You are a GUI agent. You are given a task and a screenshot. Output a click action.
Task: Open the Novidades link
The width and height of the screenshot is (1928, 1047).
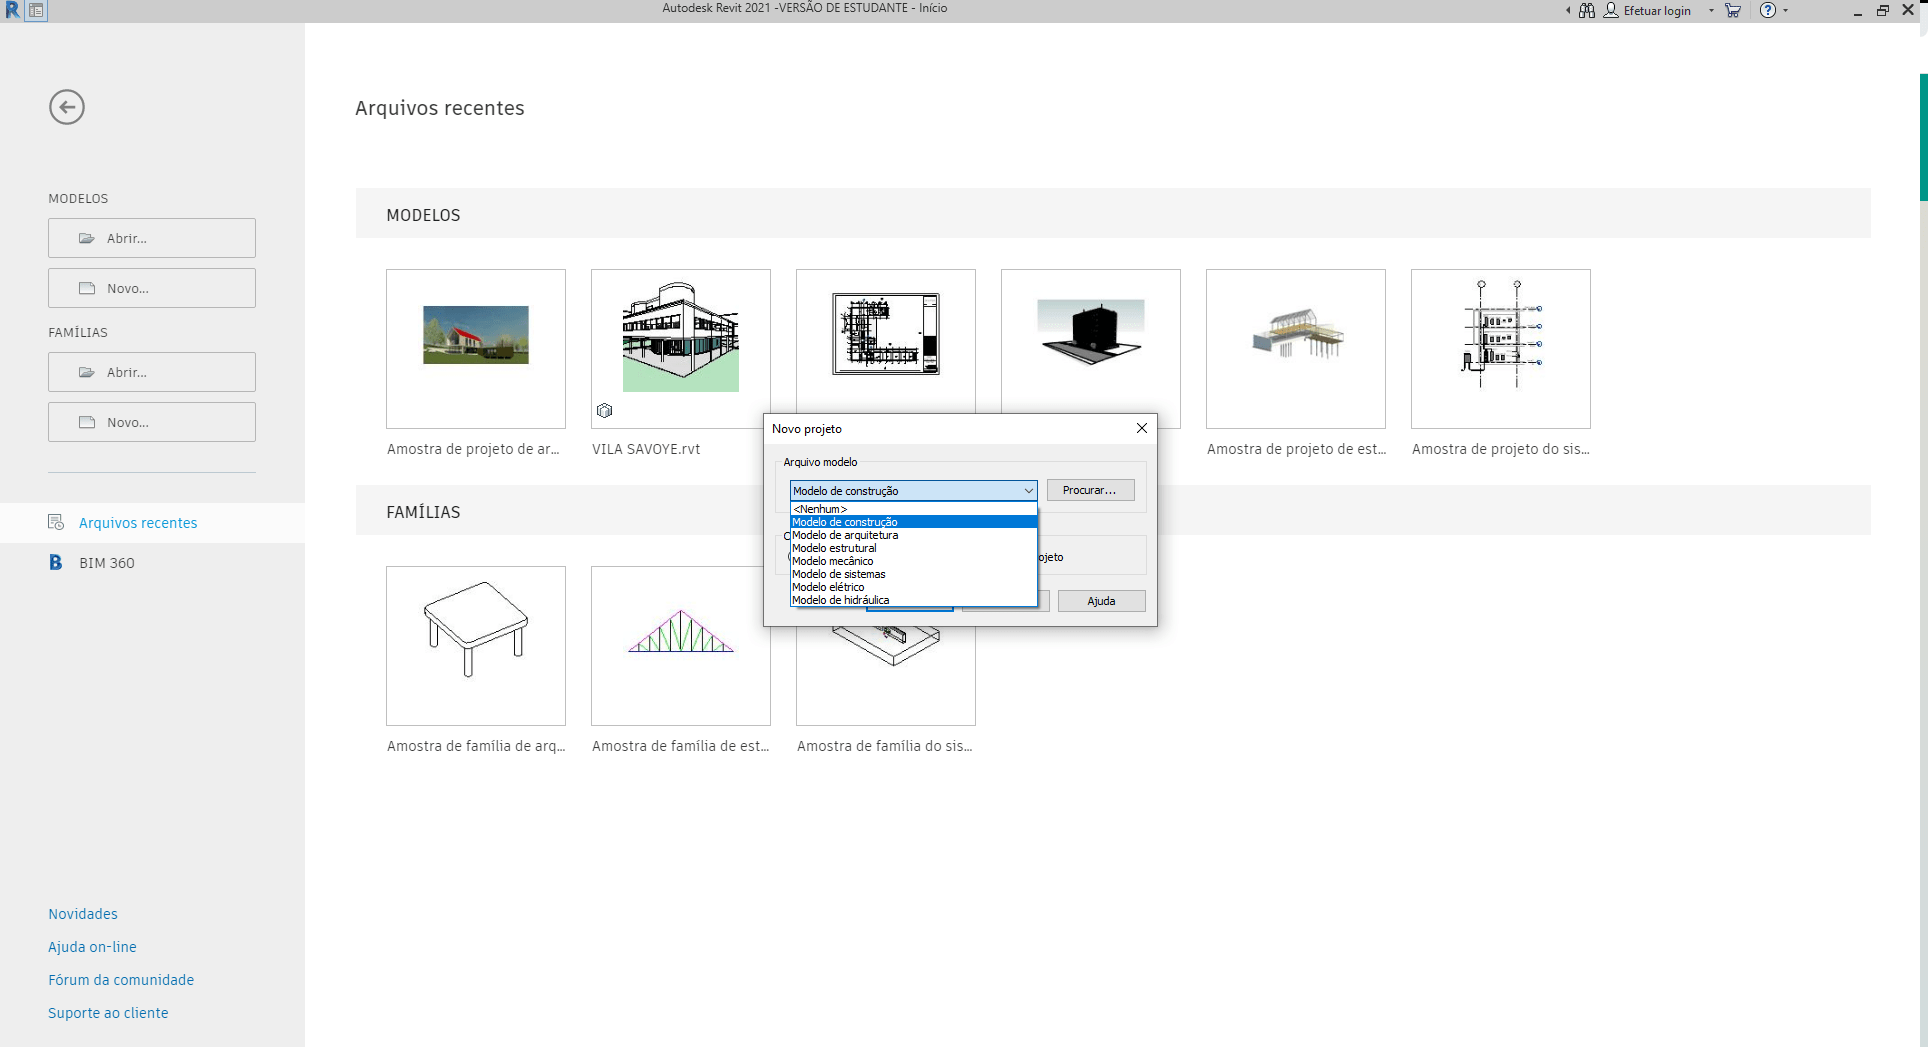83,913
